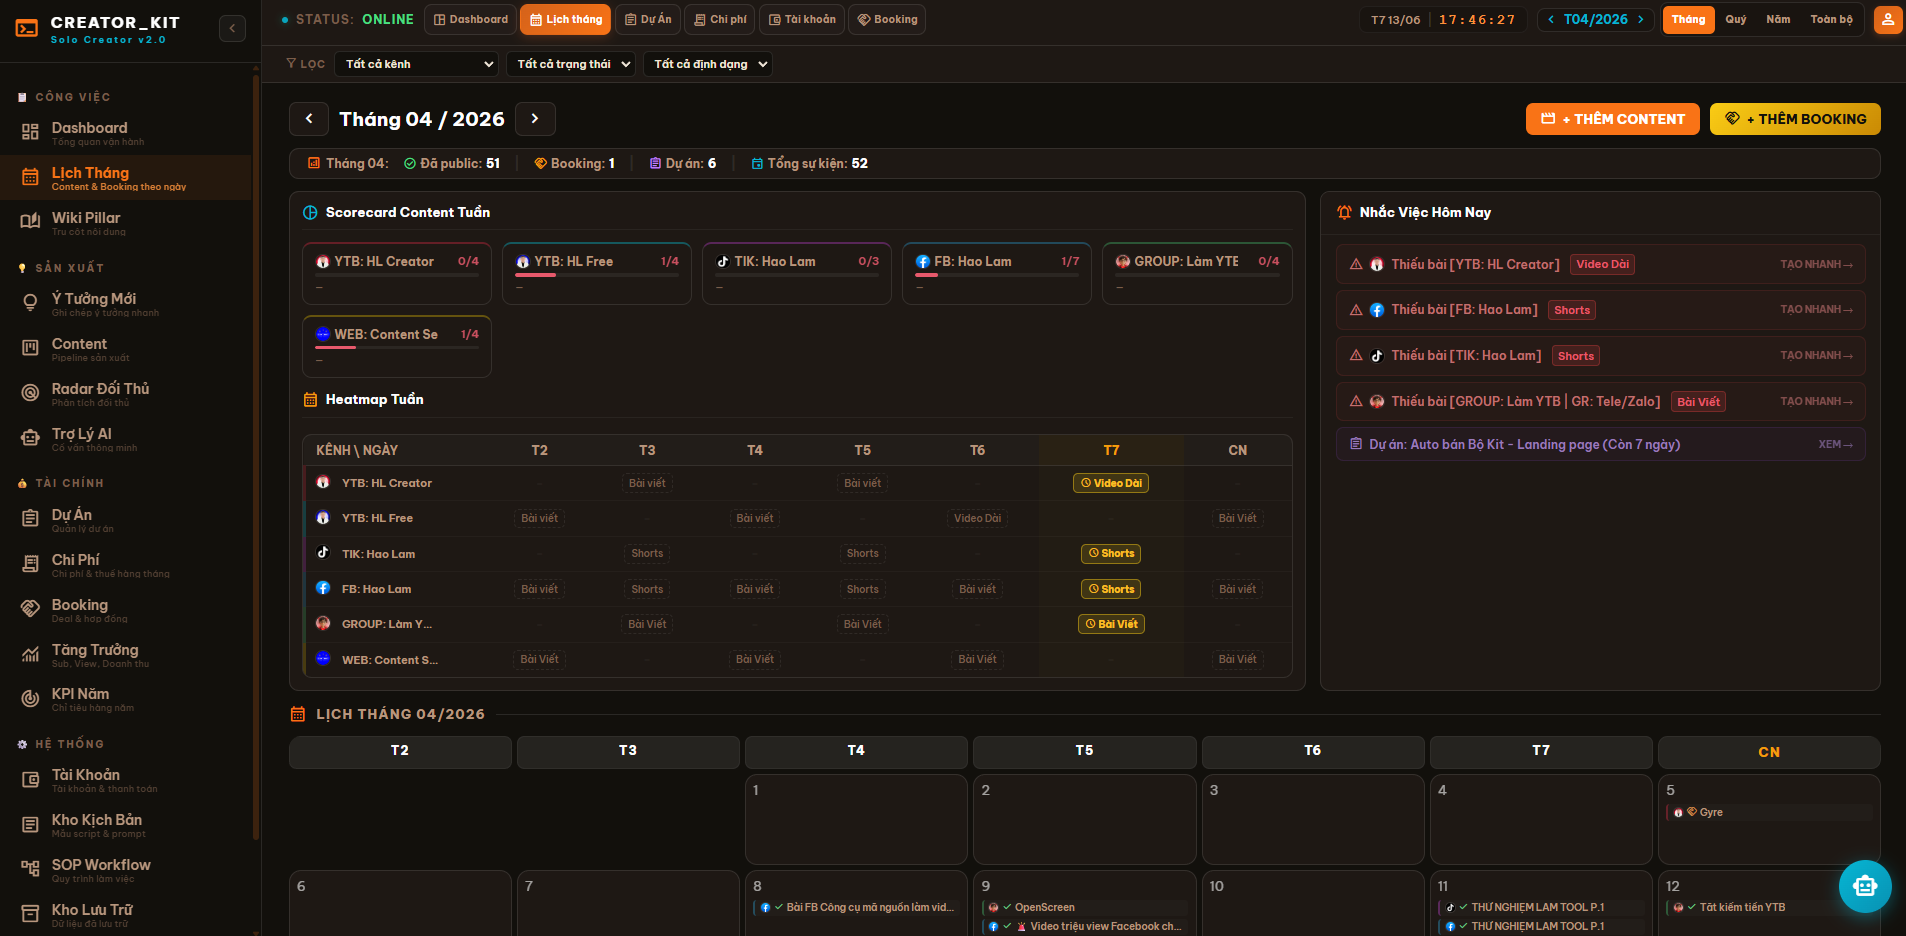Click the YTB: HL Free scorecard progress card
The height and width of the screenshot is (936, 1906).
point(597,273)
